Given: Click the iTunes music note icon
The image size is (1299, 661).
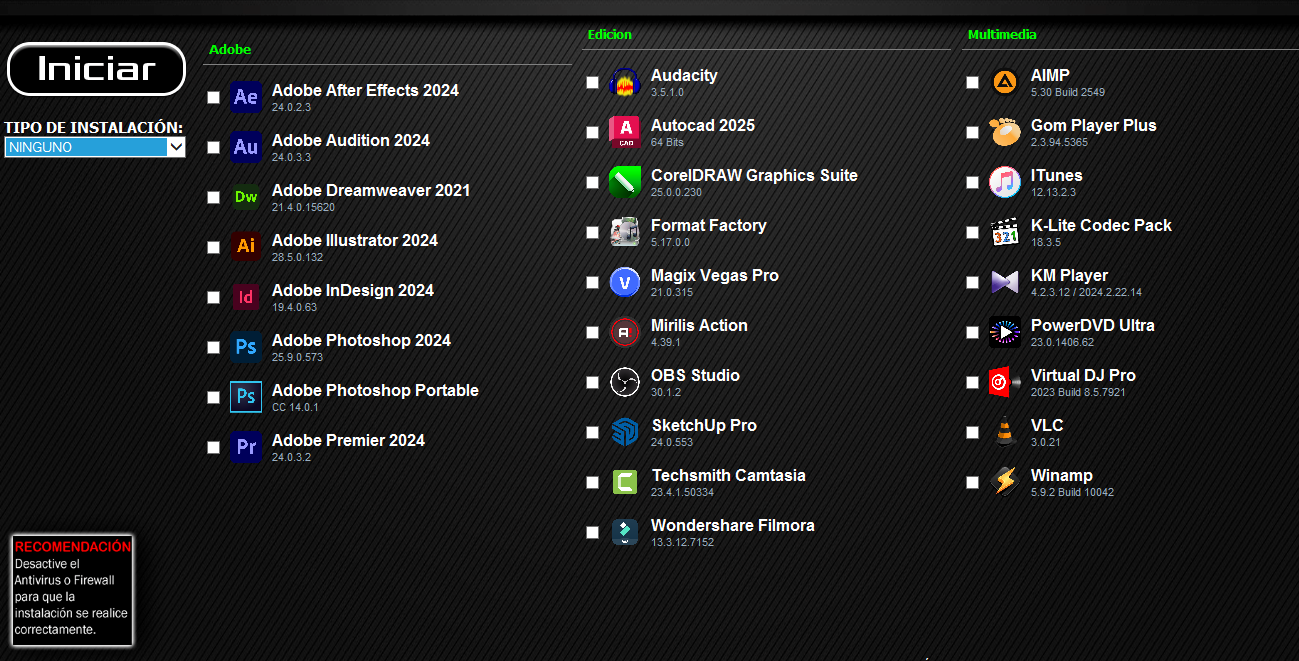Looking at the screenshot, I should click(1005, 182).
